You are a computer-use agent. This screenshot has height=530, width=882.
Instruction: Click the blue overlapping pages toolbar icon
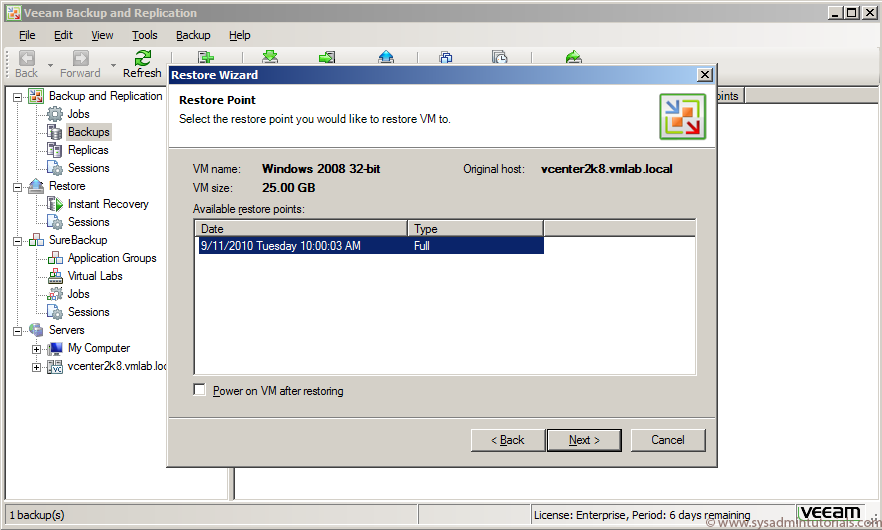pos(446,57)
